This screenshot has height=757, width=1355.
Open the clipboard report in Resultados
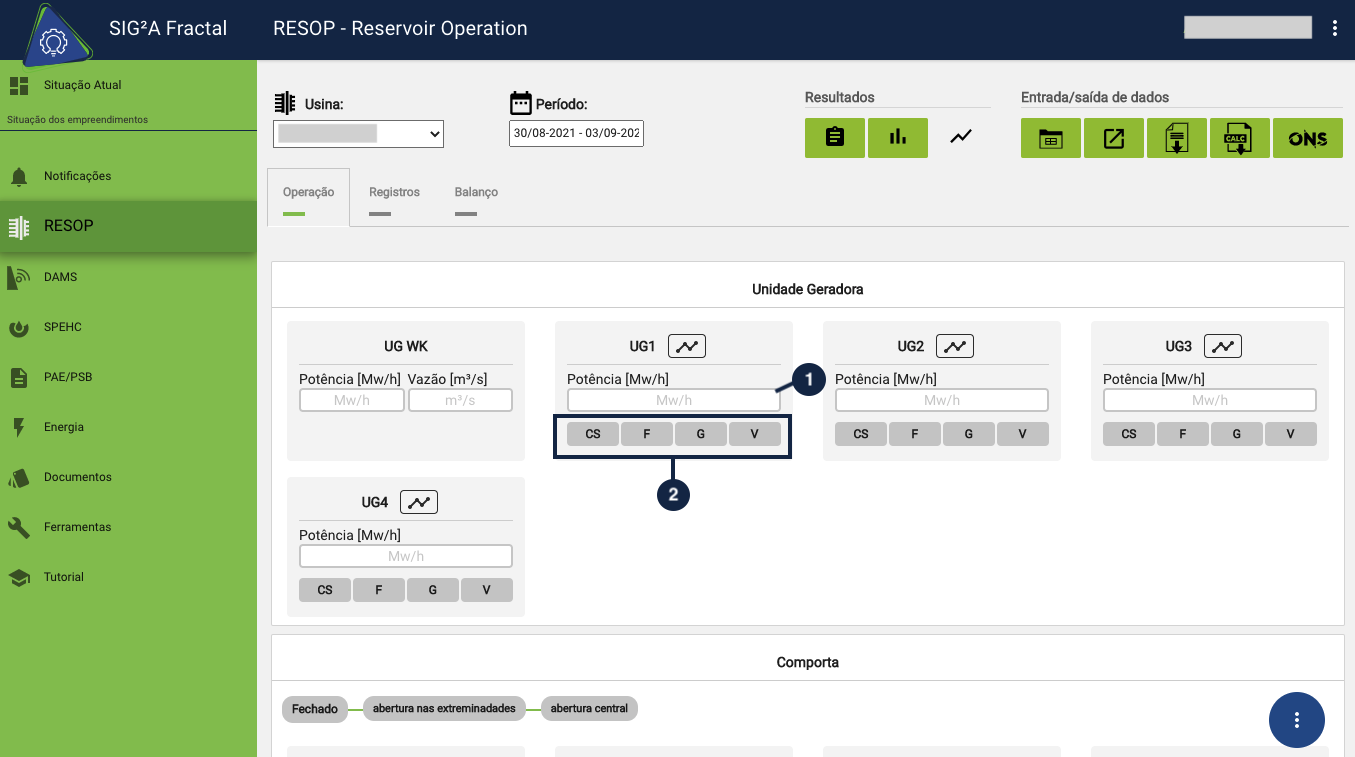(x=834, y=138)
